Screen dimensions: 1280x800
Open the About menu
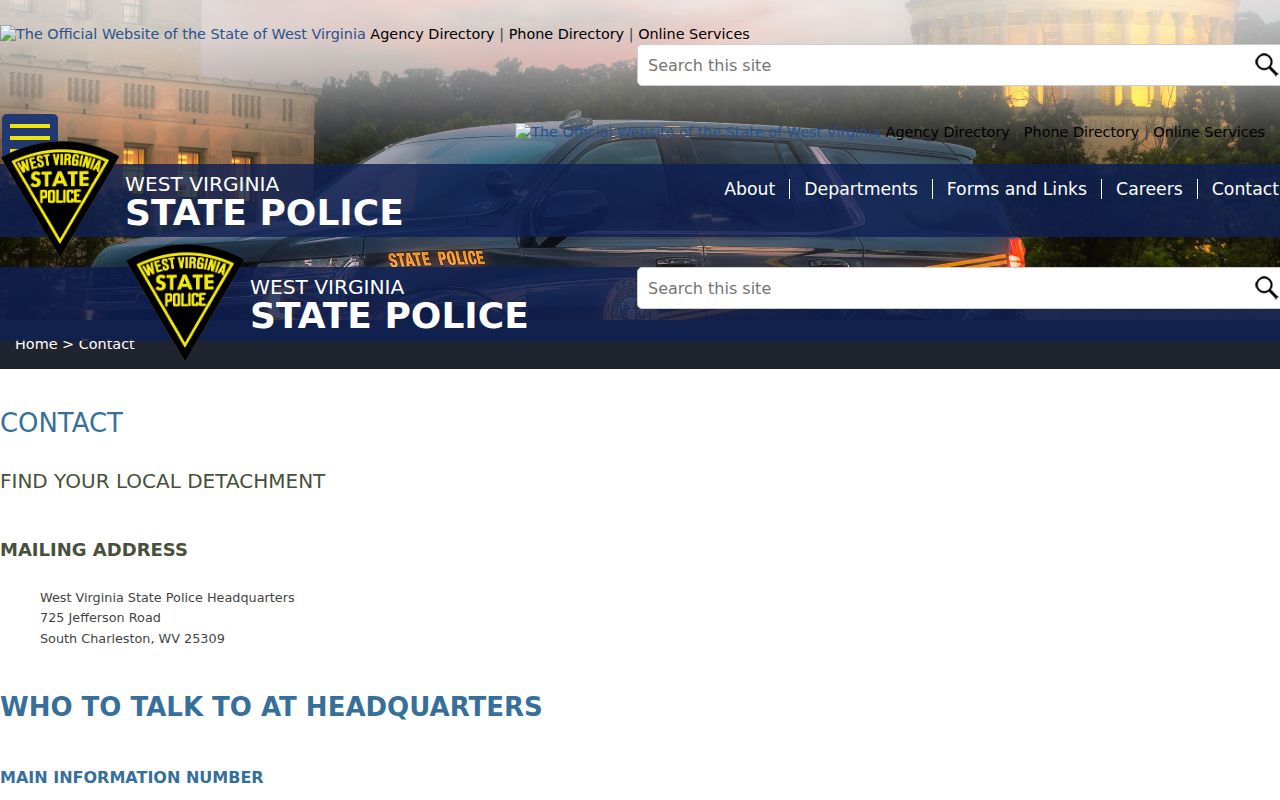(x=749, y=189)
